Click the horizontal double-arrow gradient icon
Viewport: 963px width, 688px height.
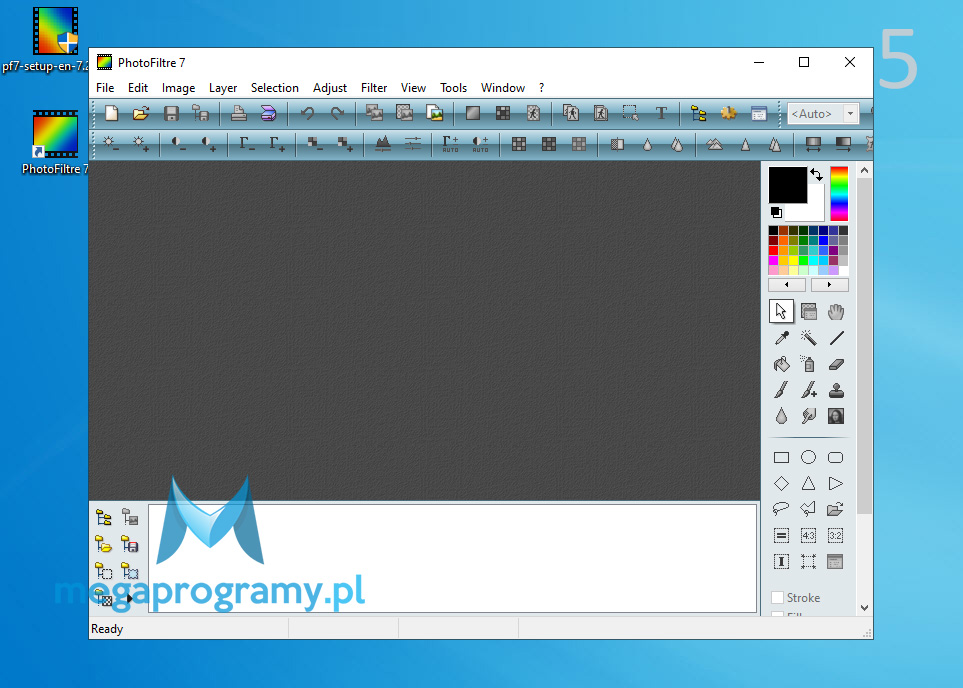click(813, 144)
